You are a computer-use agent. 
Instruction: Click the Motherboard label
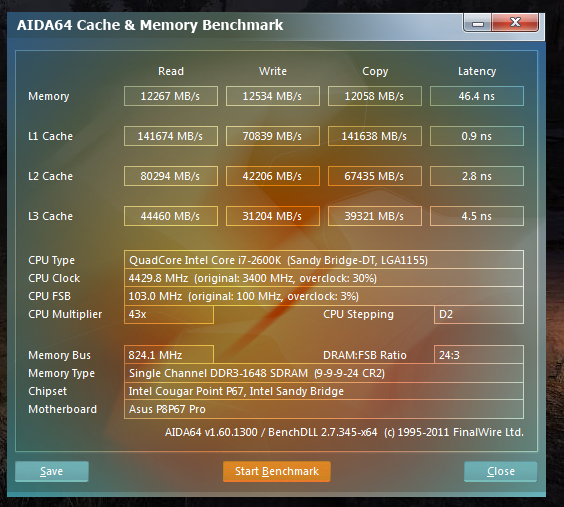pos(63,409)
